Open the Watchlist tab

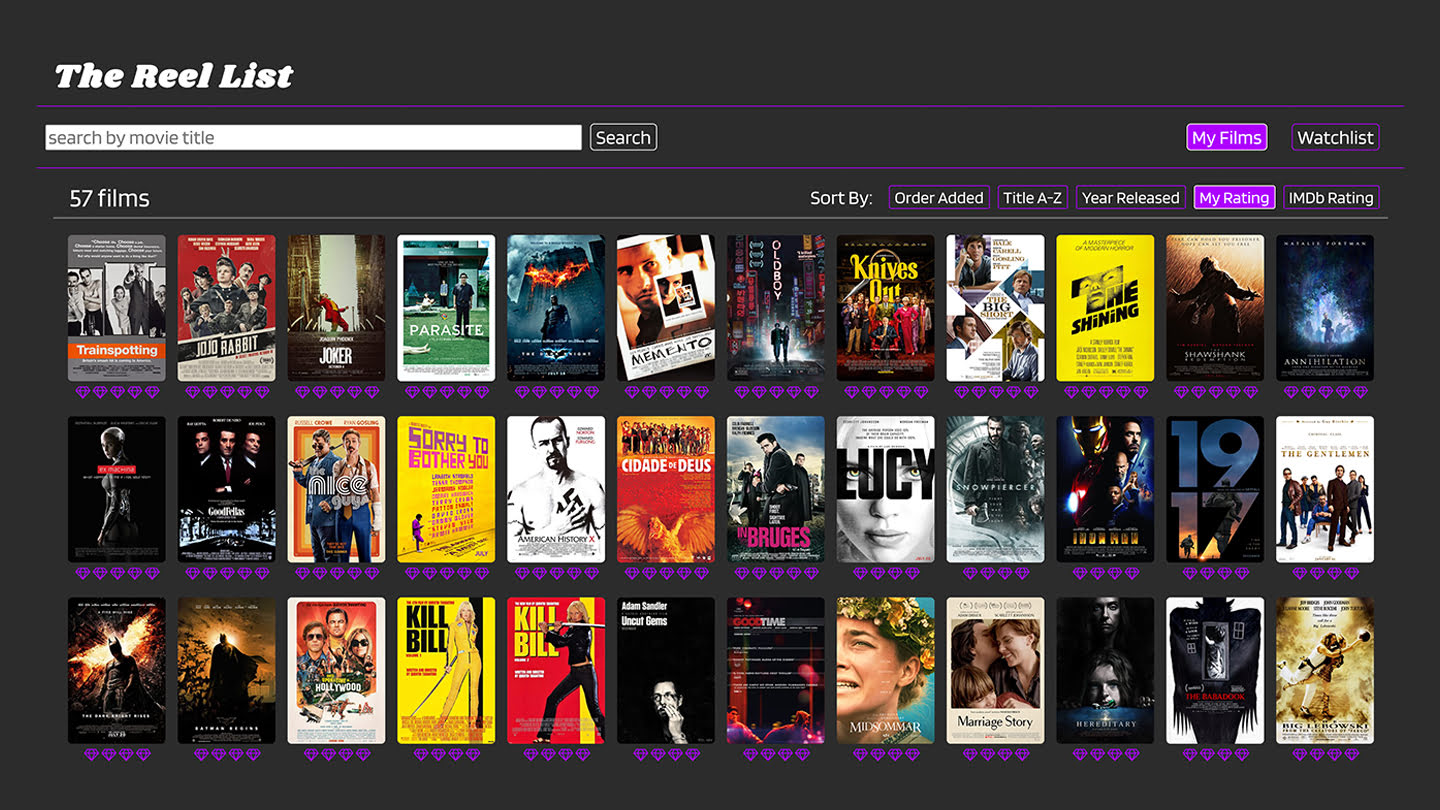click(1335, 138)
